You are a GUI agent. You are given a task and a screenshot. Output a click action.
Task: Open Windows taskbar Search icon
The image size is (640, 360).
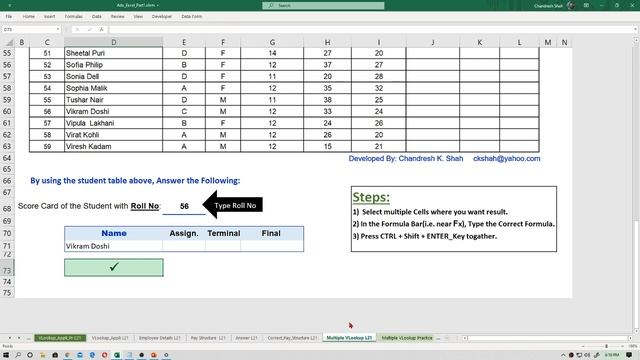click(x=18, y=355)
